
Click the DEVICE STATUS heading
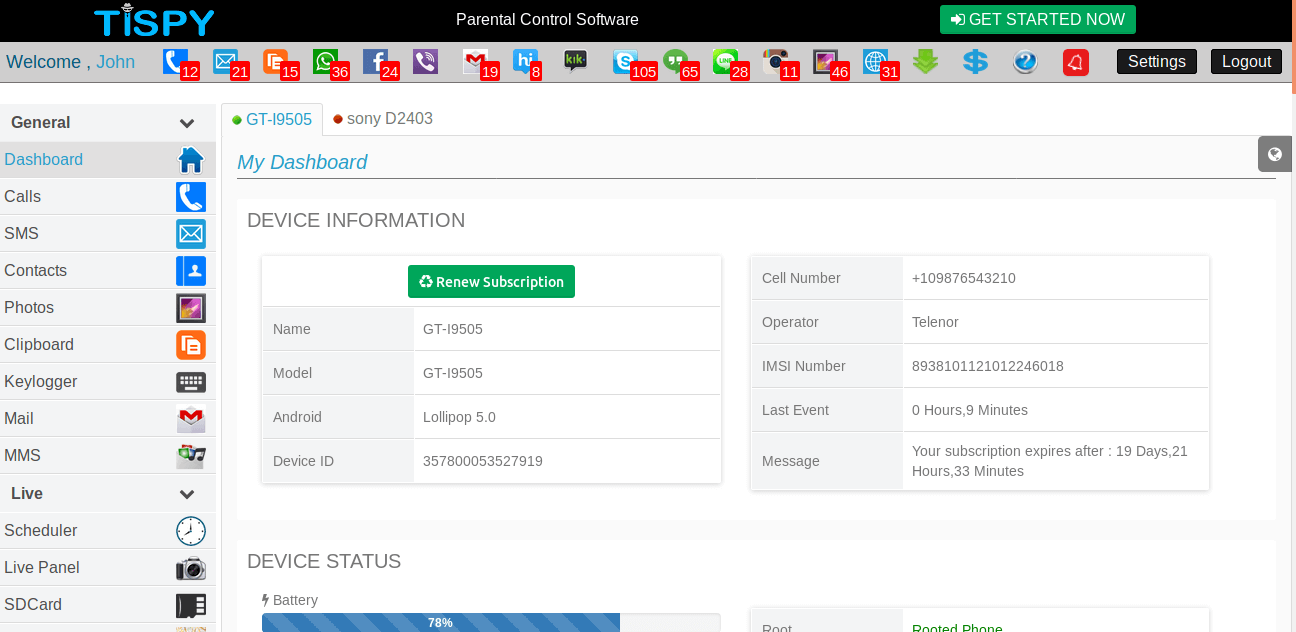pos(324,561)
